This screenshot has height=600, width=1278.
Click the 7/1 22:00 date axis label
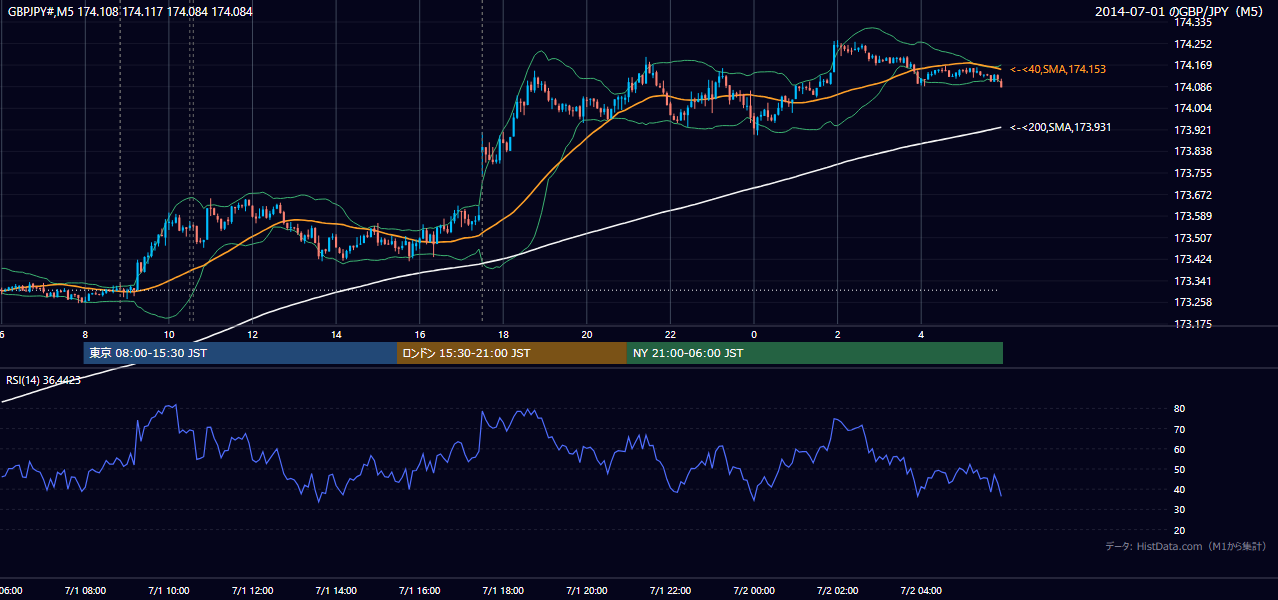tap(671, 591)
